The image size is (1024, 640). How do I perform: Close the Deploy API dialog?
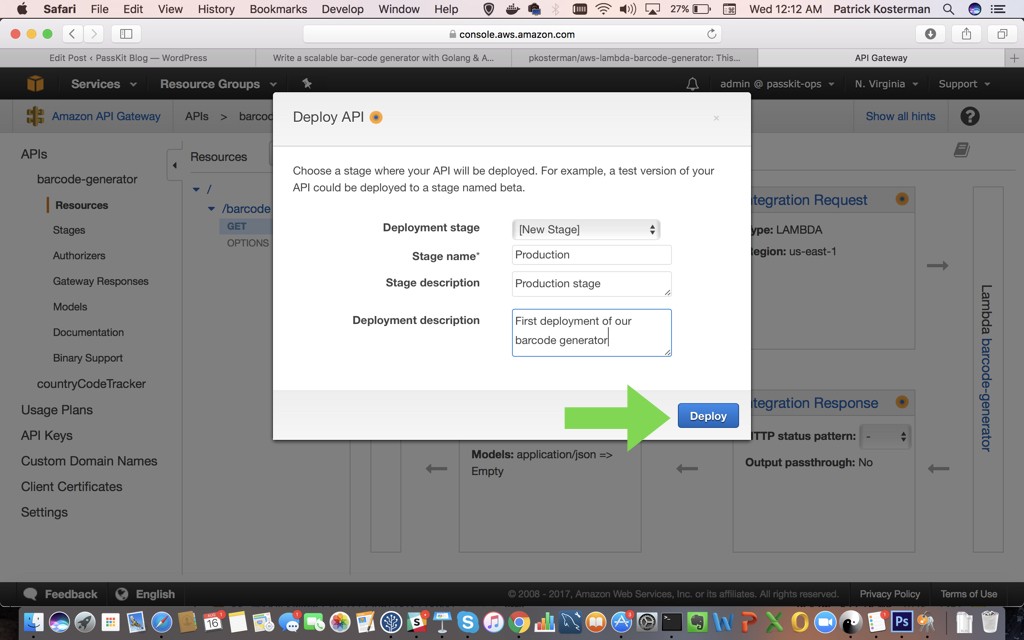pos(716,118)
